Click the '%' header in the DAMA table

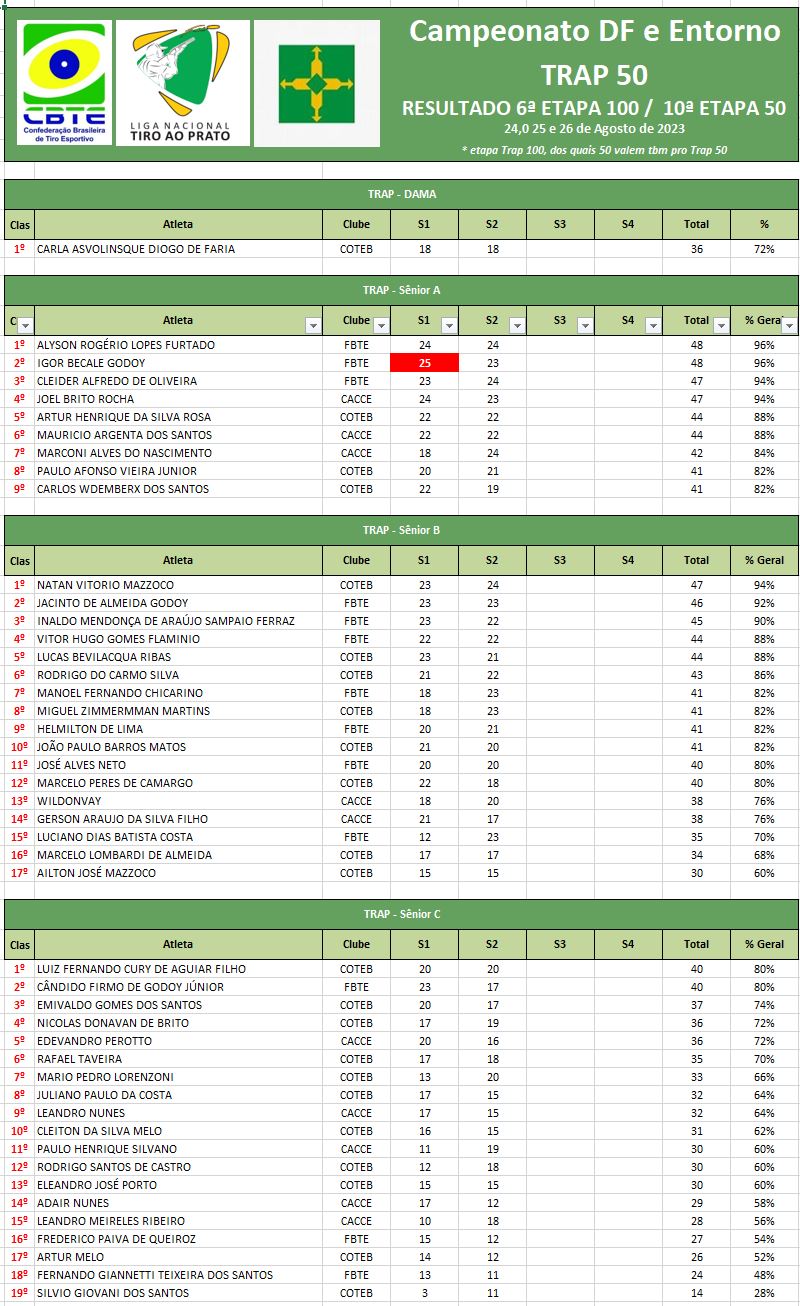pyautogui.click(x=764, y=224)
